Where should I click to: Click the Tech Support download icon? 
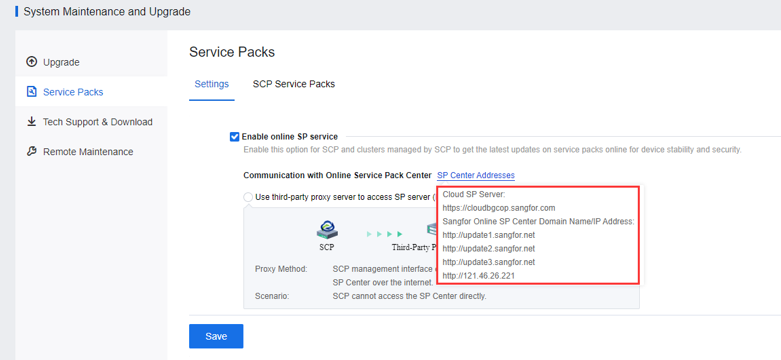(x=31, y=121)
